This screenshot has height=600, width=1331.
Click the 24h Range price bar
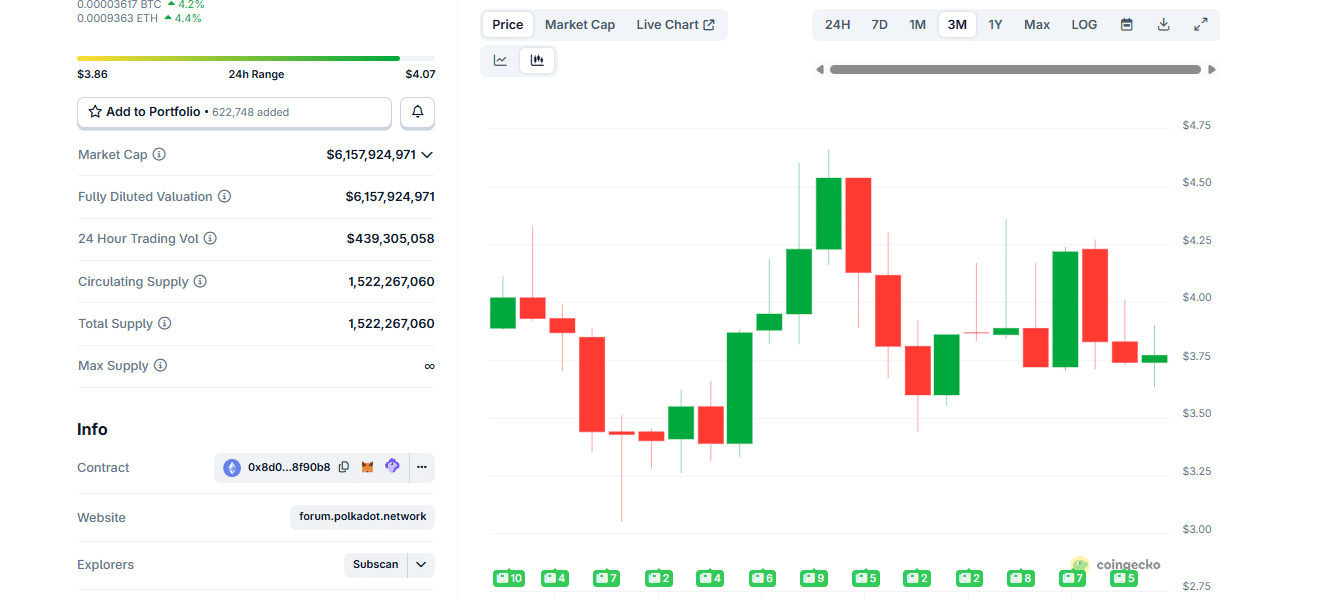(x=256, y=59)
